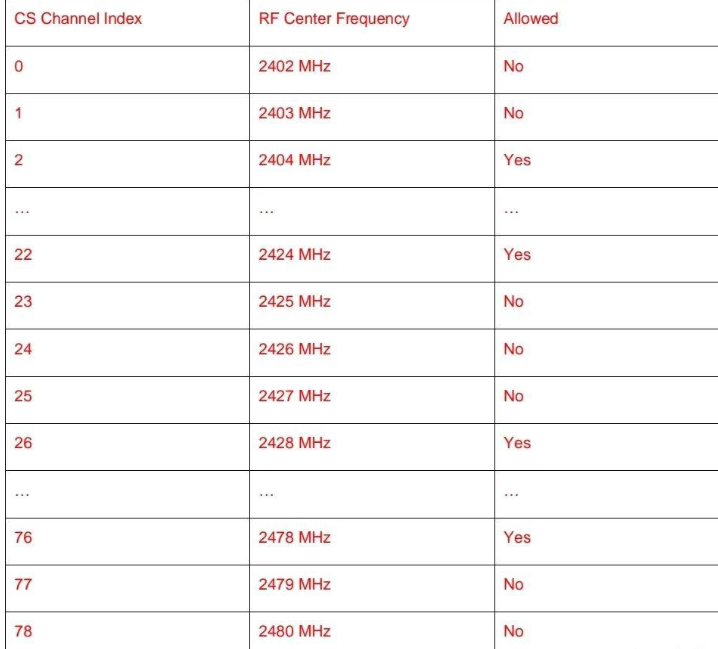The width and height of the screenshot is (718, 649).
Task: Click the RF Center Frequency column header
Action: click(334, 19)
